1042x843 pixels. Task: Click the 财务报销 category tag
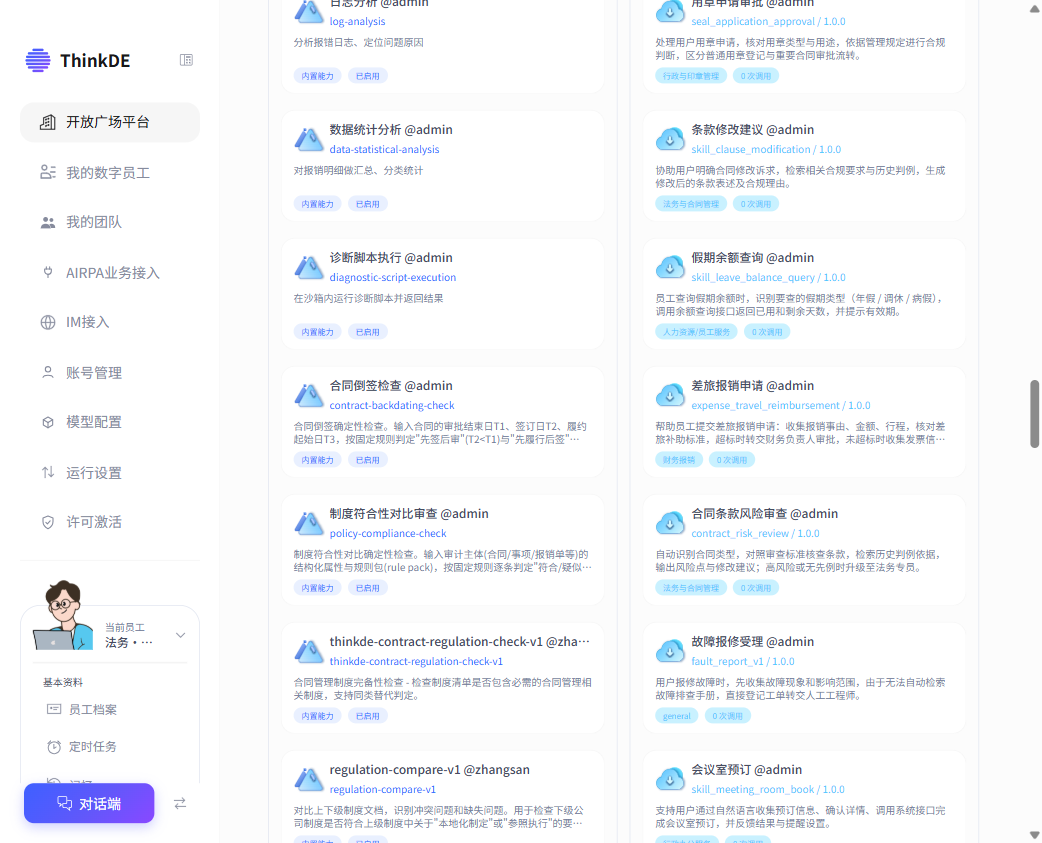pyautogui.click(x=678, y=460)
